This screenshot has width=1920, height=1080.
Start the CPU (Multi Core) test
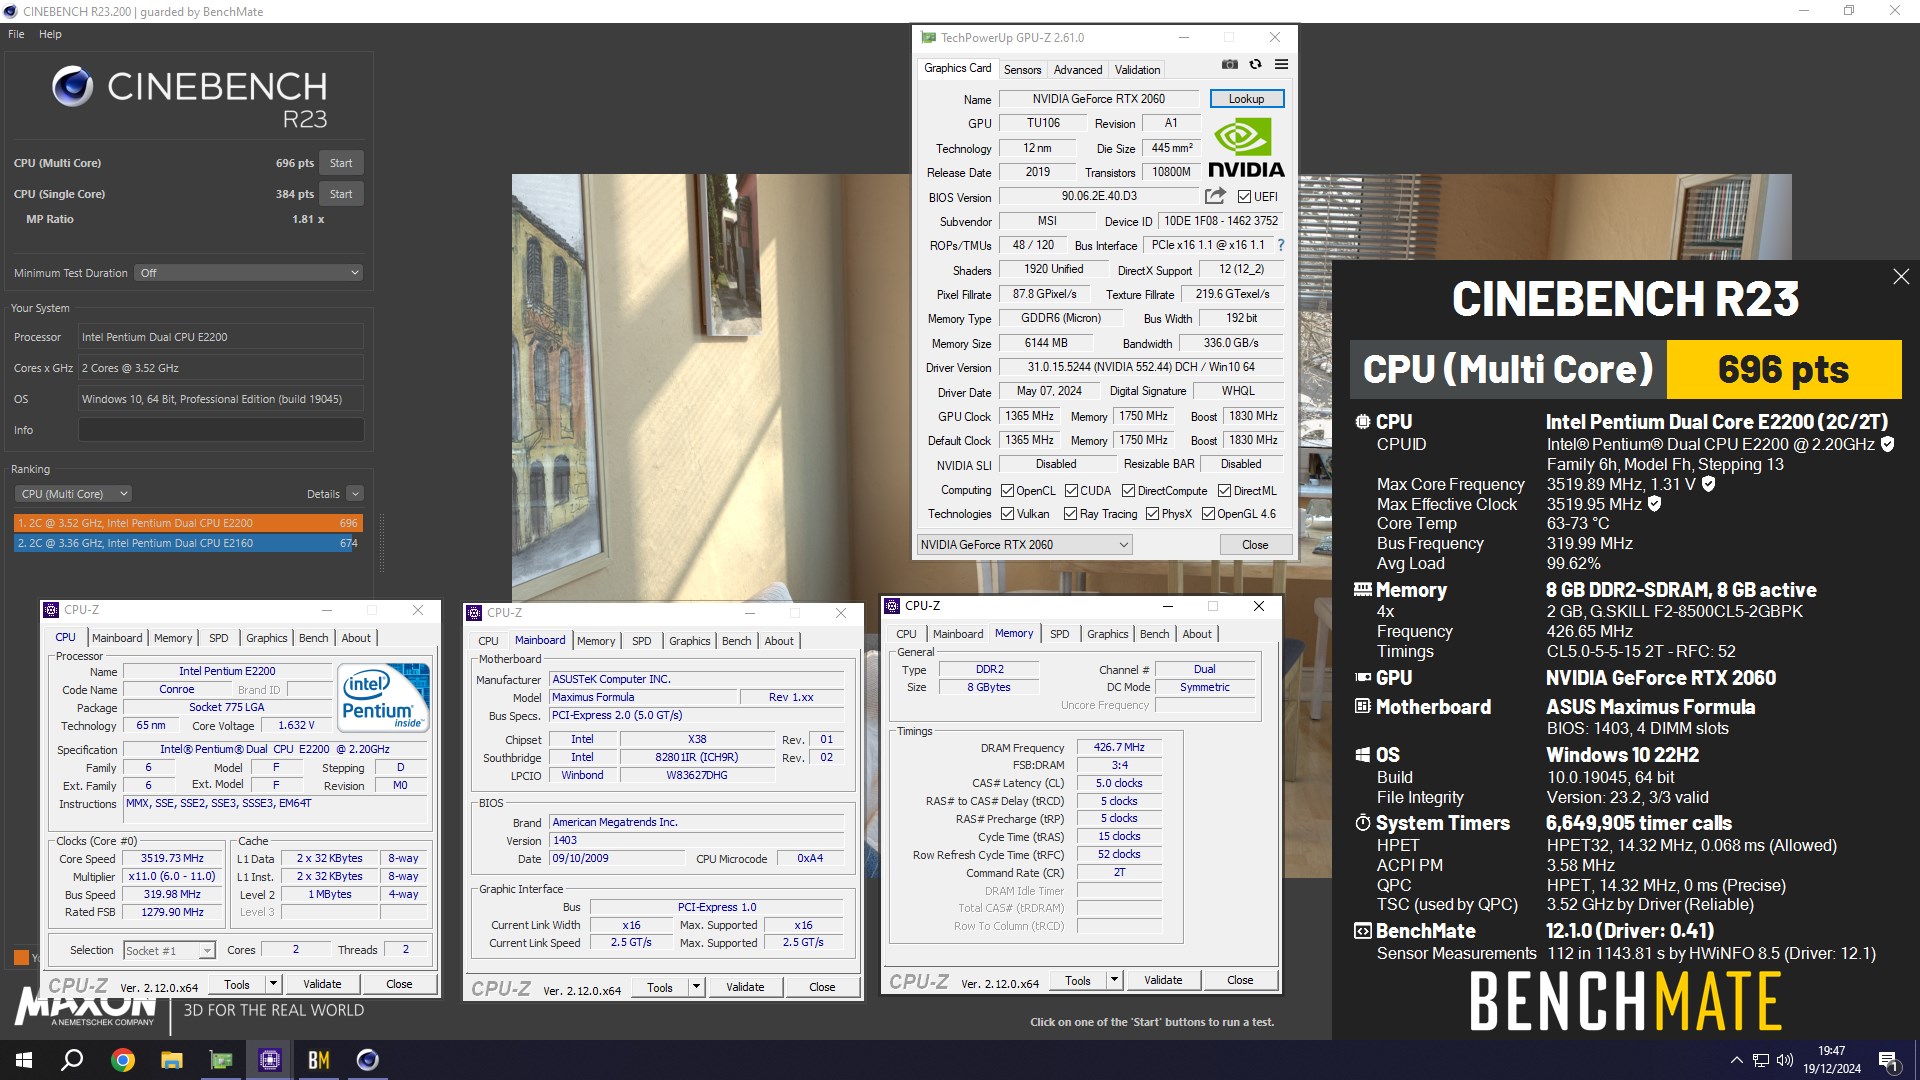coord(341,163)
